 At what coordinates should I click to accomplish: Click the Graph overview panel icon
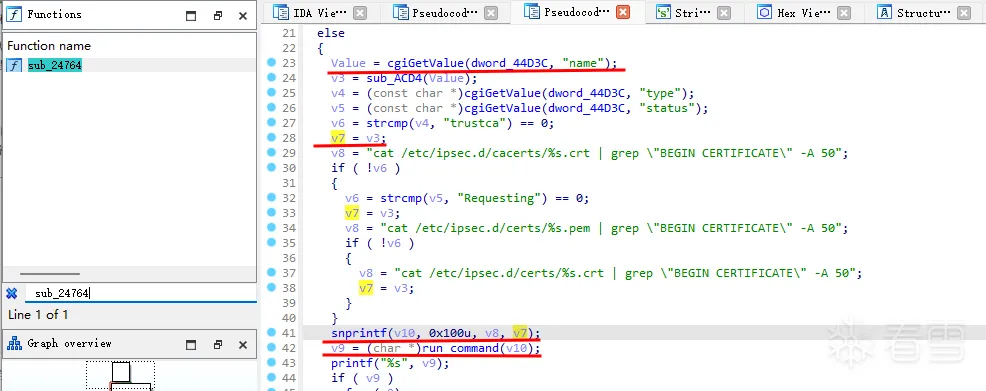click(14, 344)
